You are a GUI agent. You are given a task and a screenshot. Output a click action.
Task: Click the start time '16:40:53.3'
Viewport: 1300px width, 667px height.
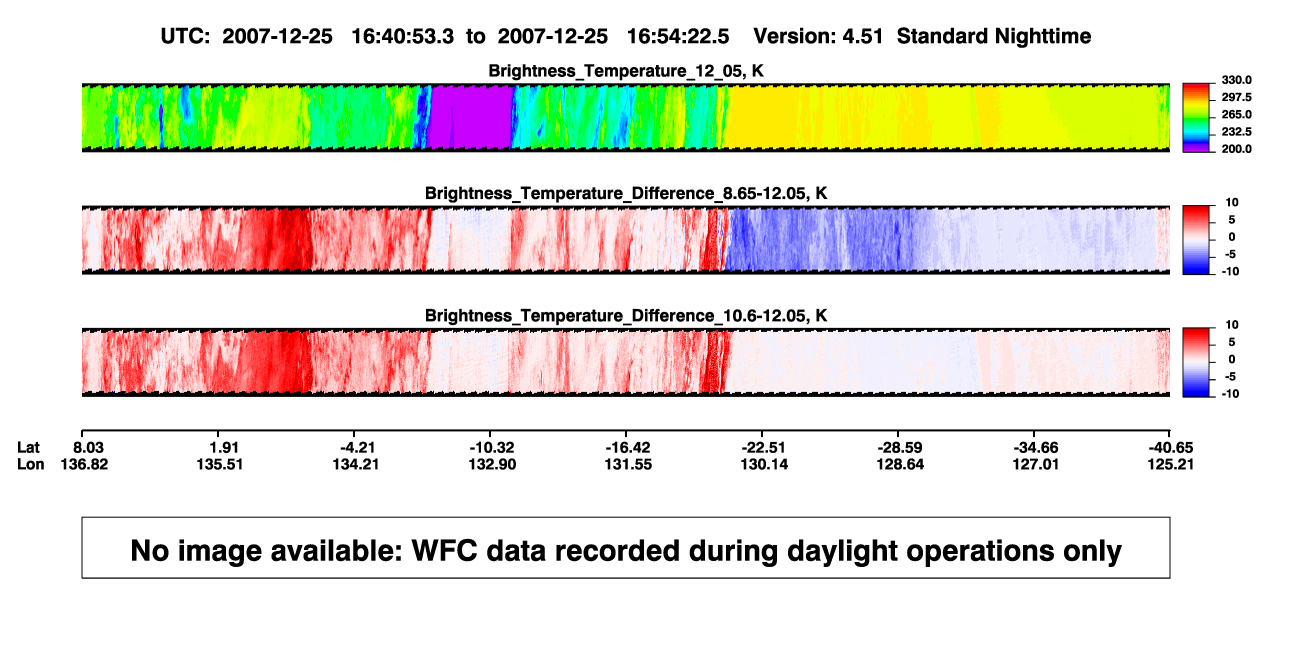403,37
